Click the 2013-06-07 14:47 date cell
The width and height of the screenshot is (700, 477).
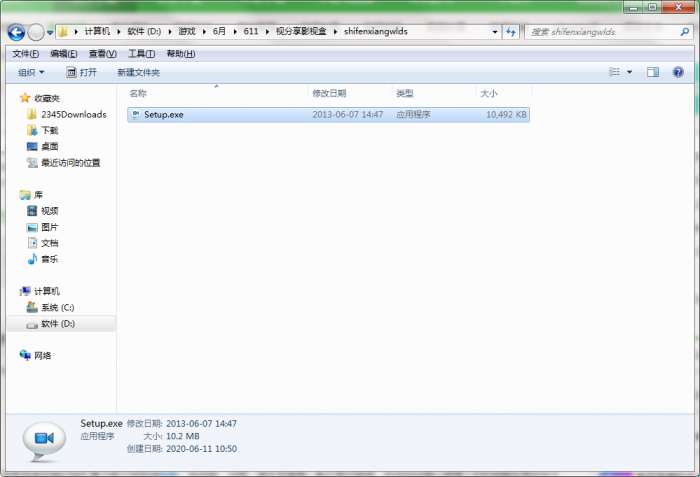(347, 115)
